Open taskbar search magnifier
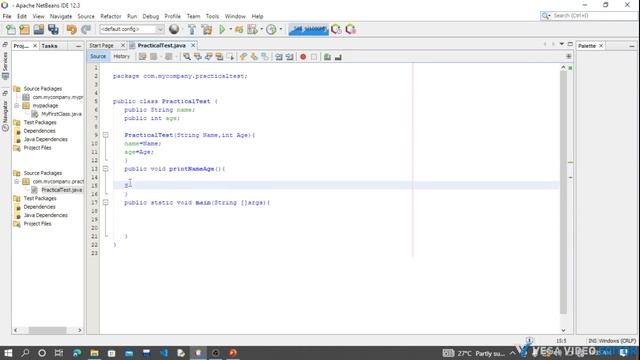The width and height of the screenshot is (640, 360). pos(25,353)
